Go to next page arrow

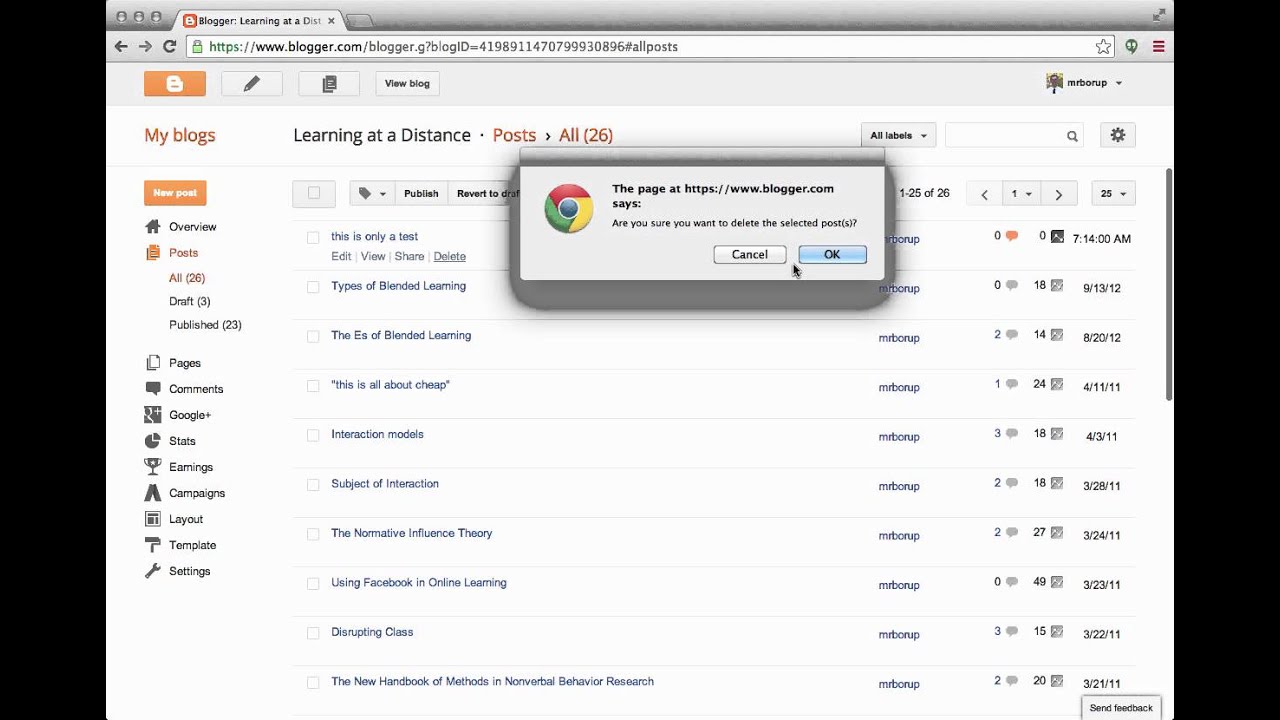point(1059,194)
